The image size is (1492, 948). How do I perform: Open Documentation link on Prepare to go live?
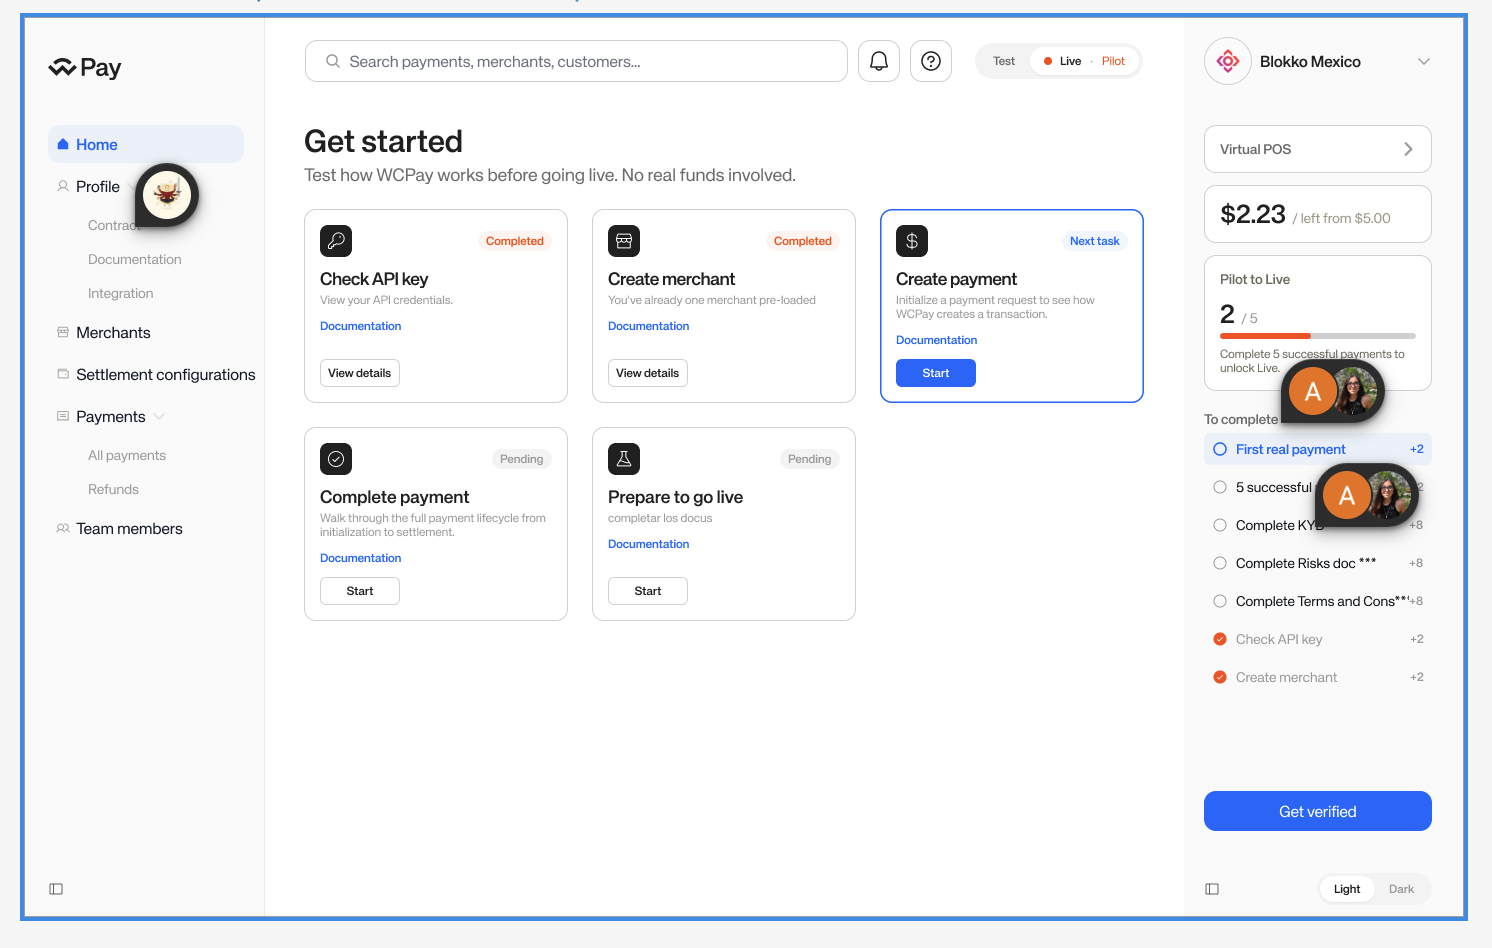pyautogui.click(x=648, y=544)
